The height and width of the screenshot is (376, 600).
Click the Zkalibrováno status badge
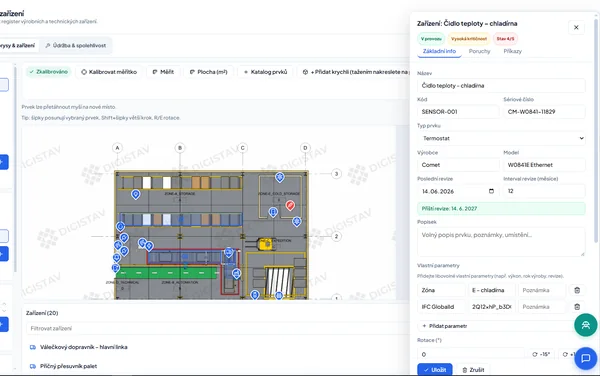(x=48, y=72)
